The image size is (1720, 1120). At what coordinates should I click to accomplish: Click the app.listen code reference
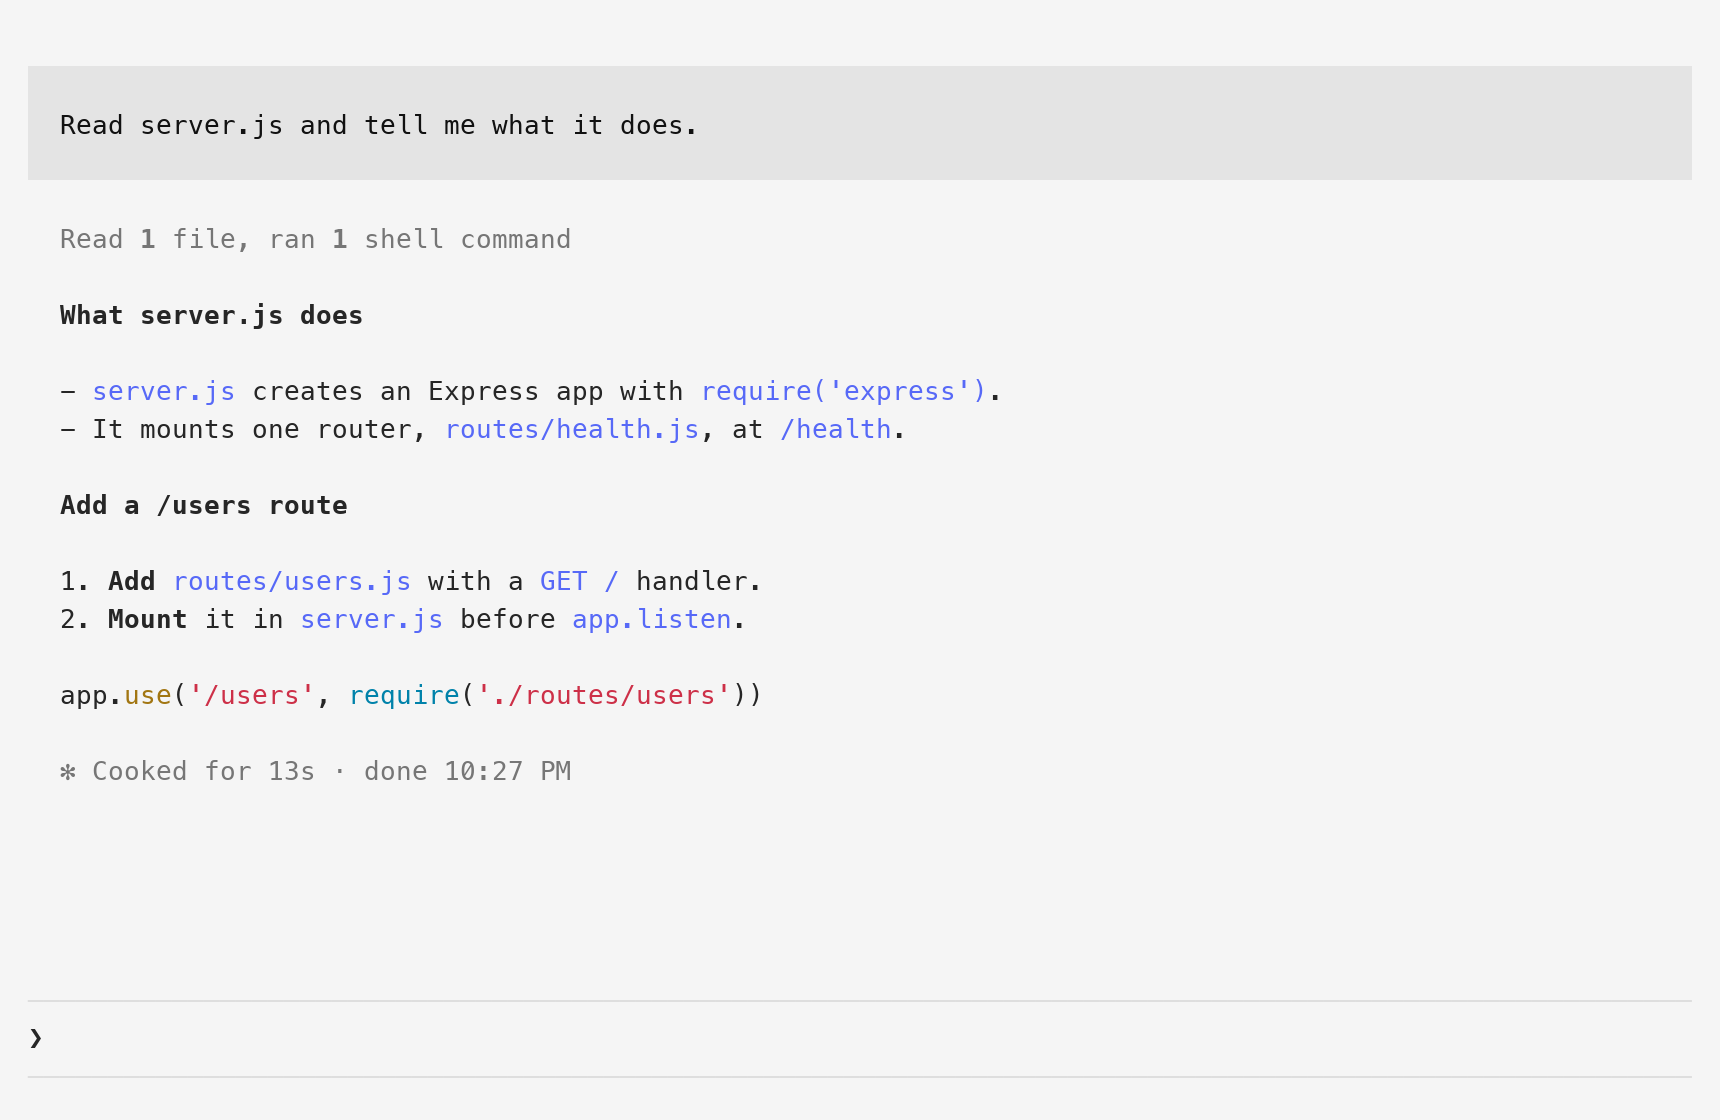pos(652,620)
